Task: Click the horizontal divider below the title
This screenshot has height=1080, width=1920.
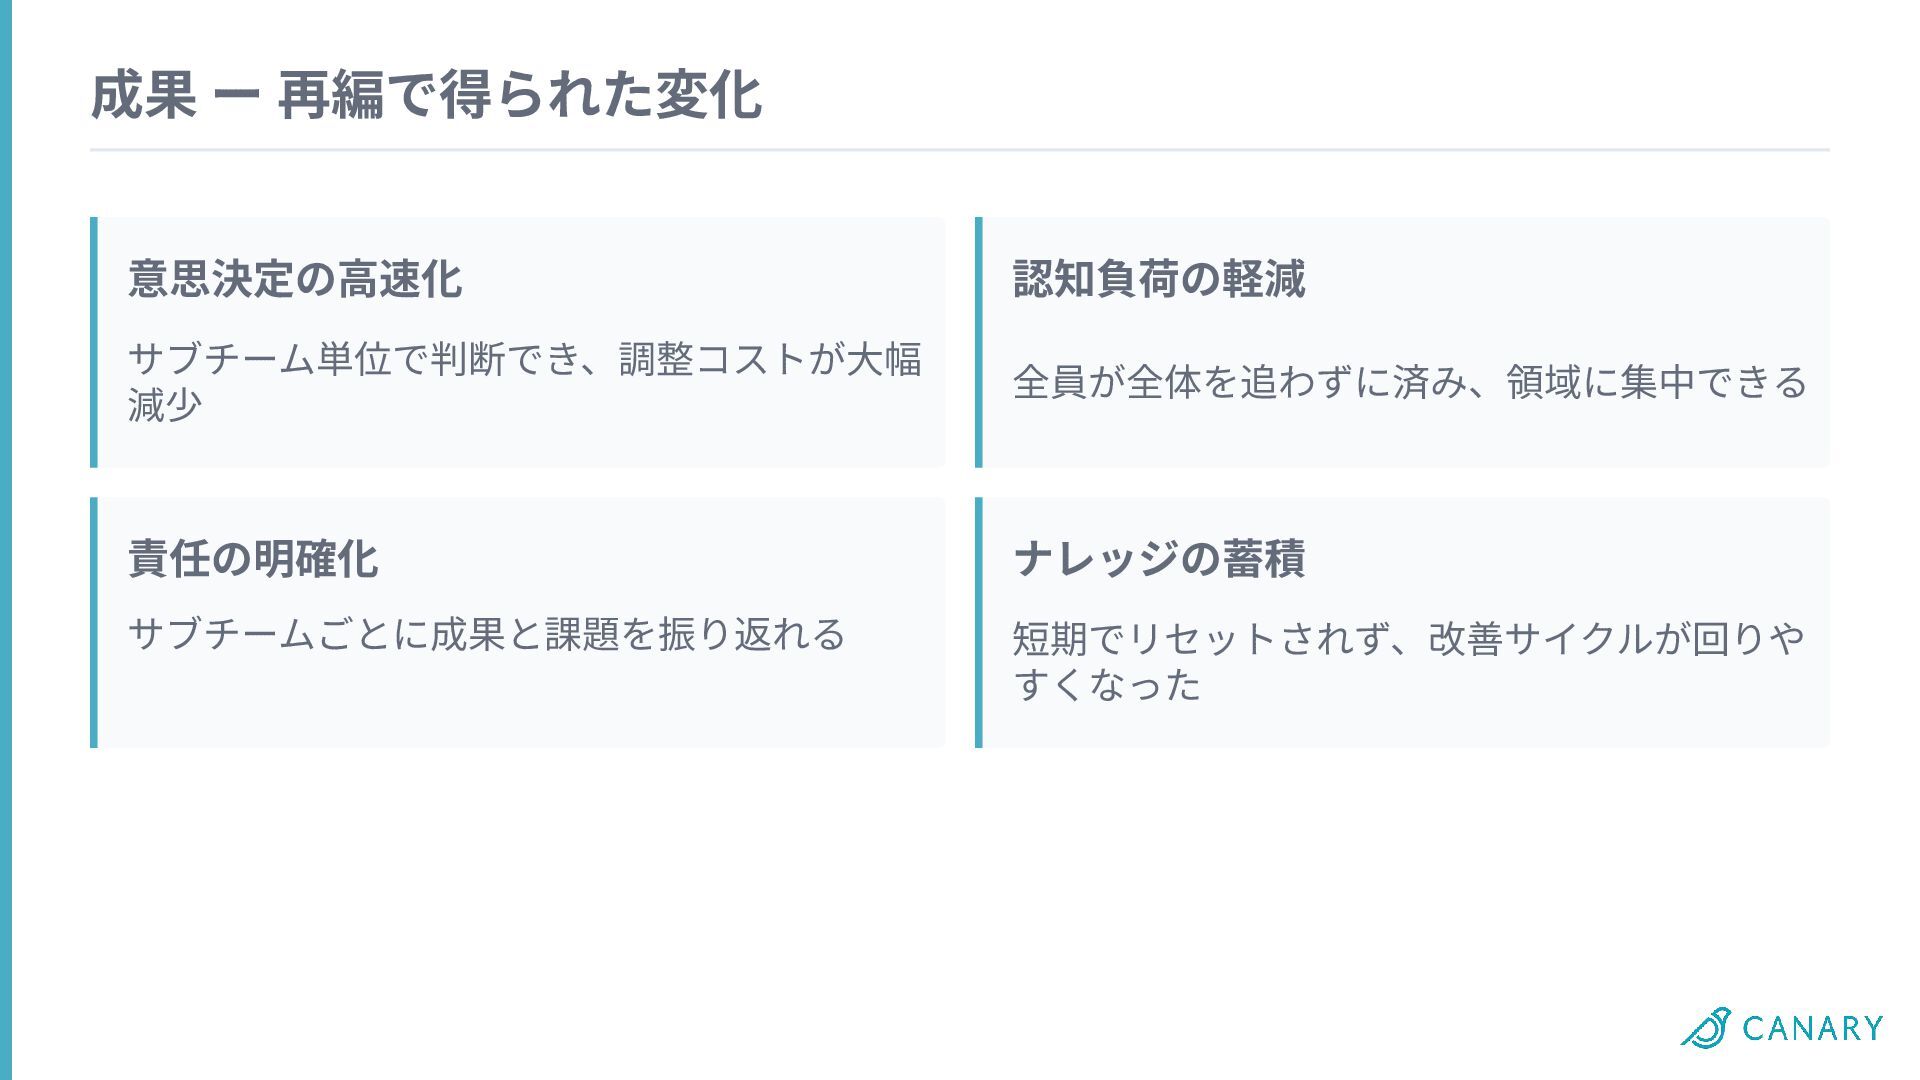Action: [960, 150]
